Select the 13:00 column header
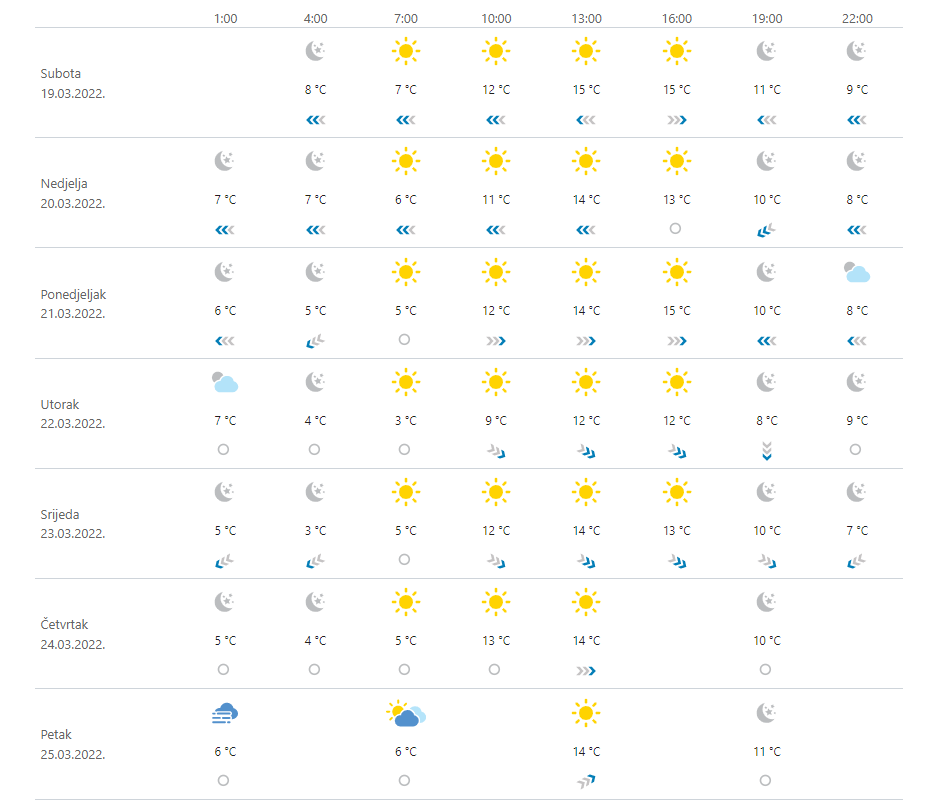 click(x=586, y=18)
